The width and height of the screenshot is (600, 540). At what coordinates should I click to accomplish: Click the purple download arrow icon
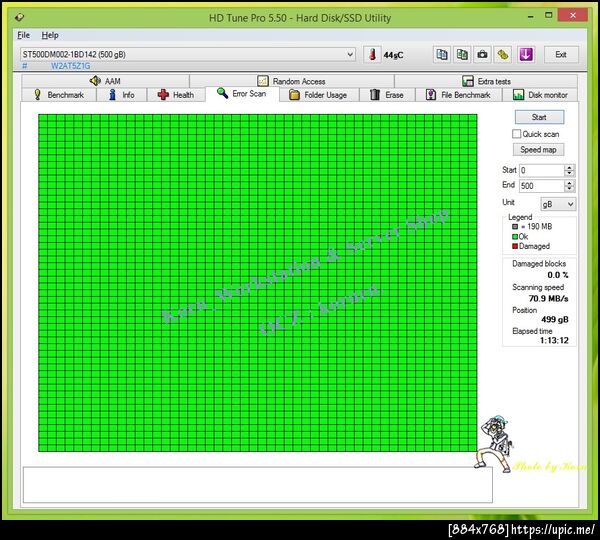click(526, 54)
